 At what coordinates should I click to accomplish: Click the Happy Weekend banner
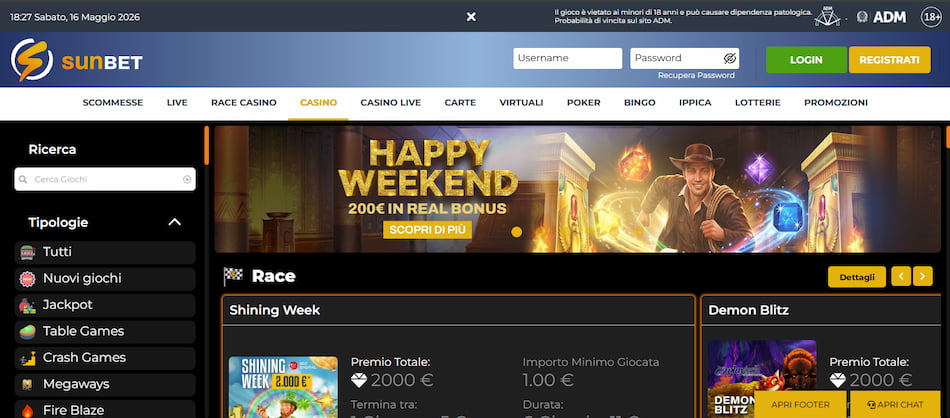pos(577,189)
